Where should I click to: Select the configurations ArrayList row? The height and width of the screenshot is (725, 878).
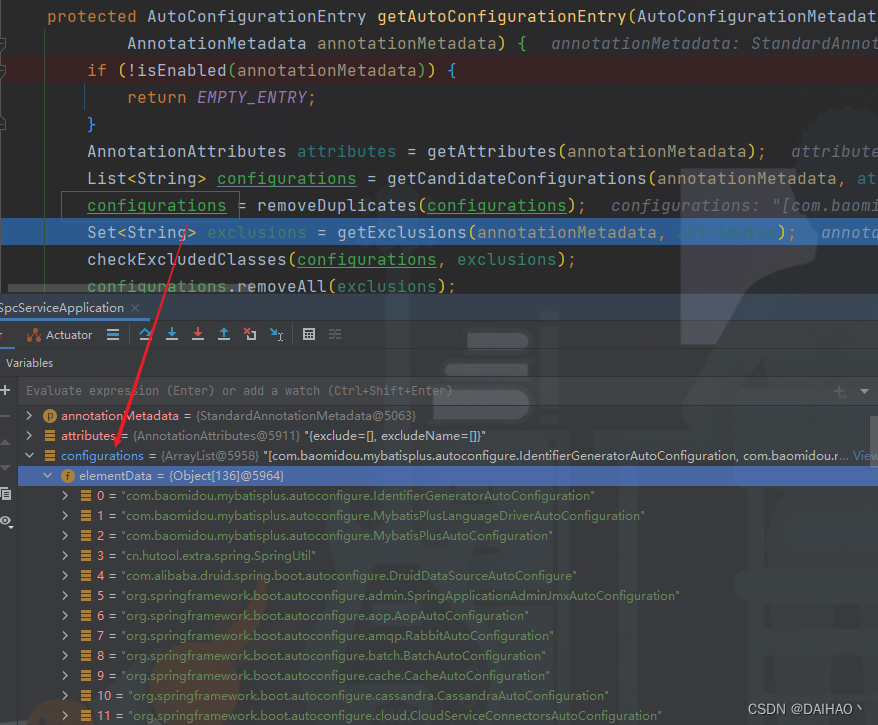point(442,456)
